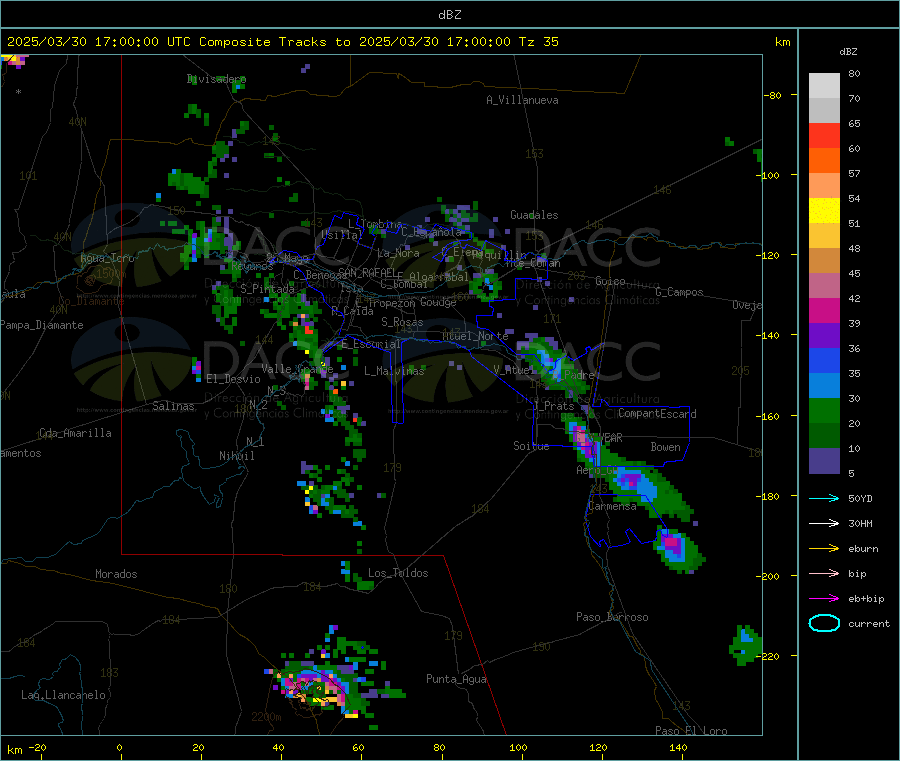
Task: Click the dBZ title at top
Action: (x=449, y=15)
